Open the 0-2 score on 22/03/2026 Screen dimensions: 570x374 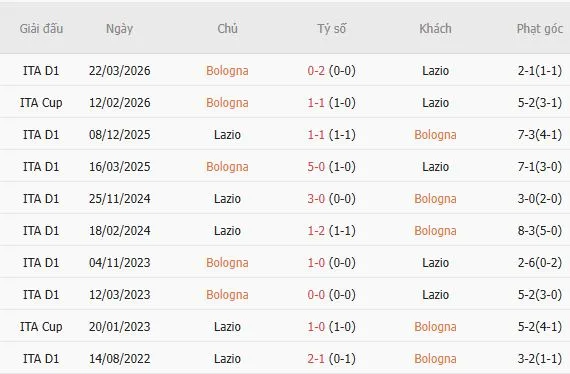click(x=316, y=71)
